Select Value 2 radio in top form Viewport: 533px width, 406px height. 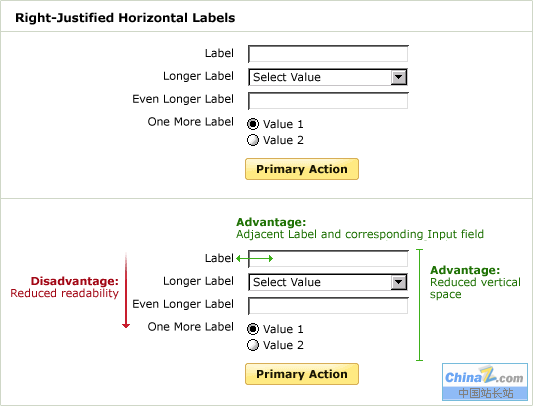point(253,140)
